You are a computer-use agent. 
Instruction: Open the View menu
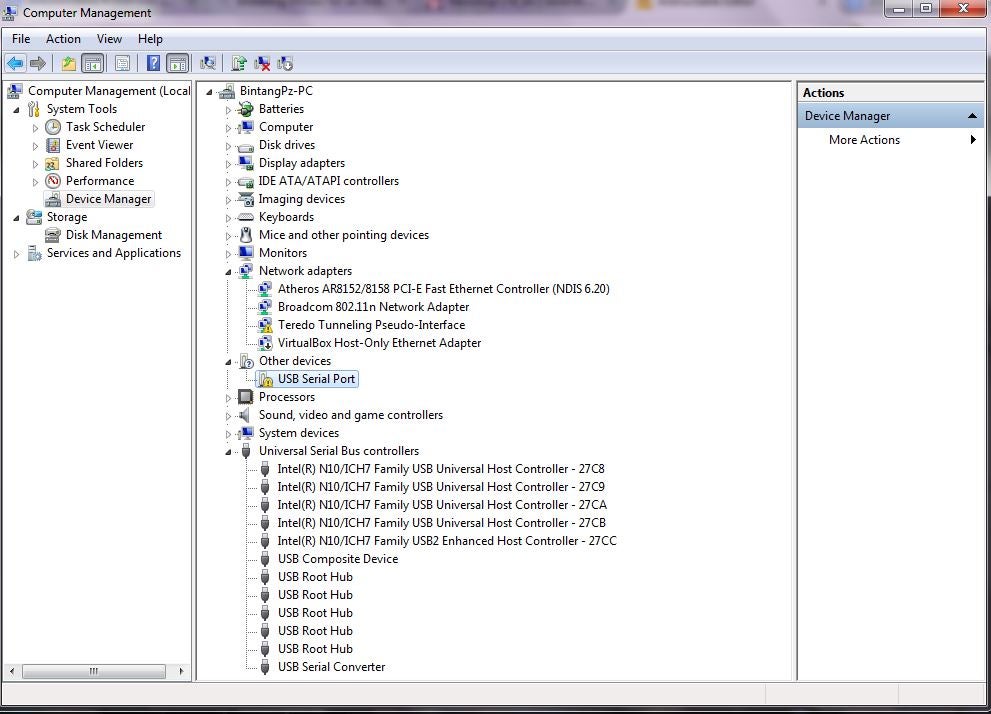109,39
